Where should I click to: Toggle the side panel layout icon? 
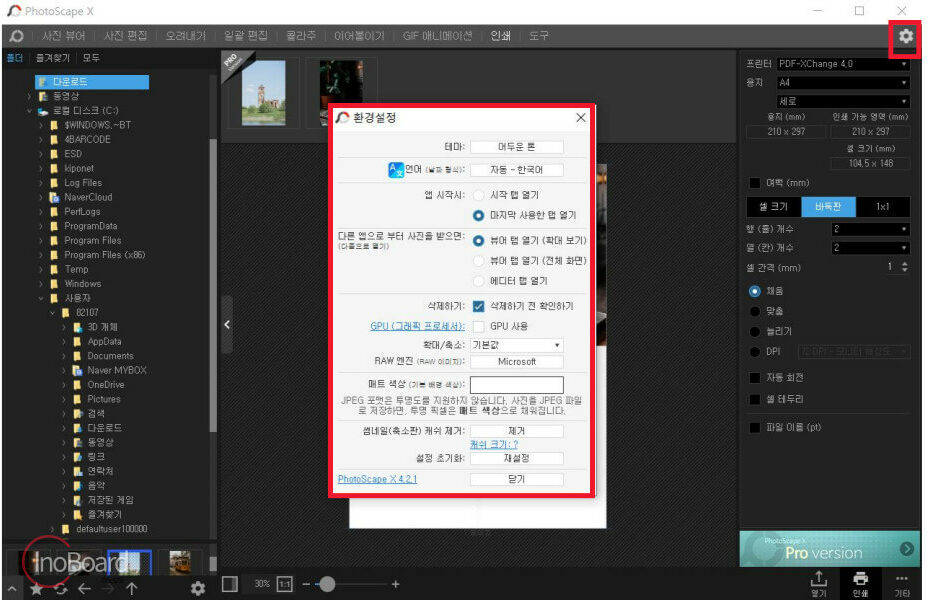[x=230, y=584]
